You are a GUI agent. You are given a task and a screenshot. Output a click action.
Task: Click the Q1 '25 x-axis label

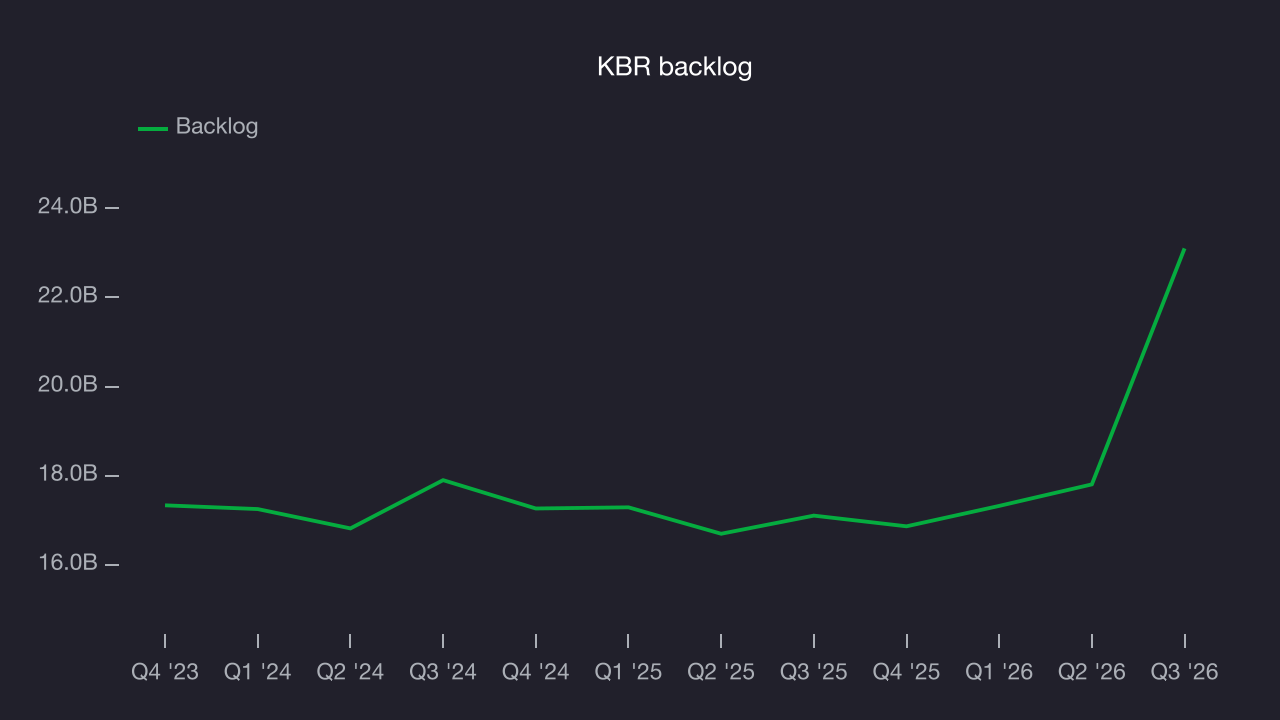(x=628, y=672)
